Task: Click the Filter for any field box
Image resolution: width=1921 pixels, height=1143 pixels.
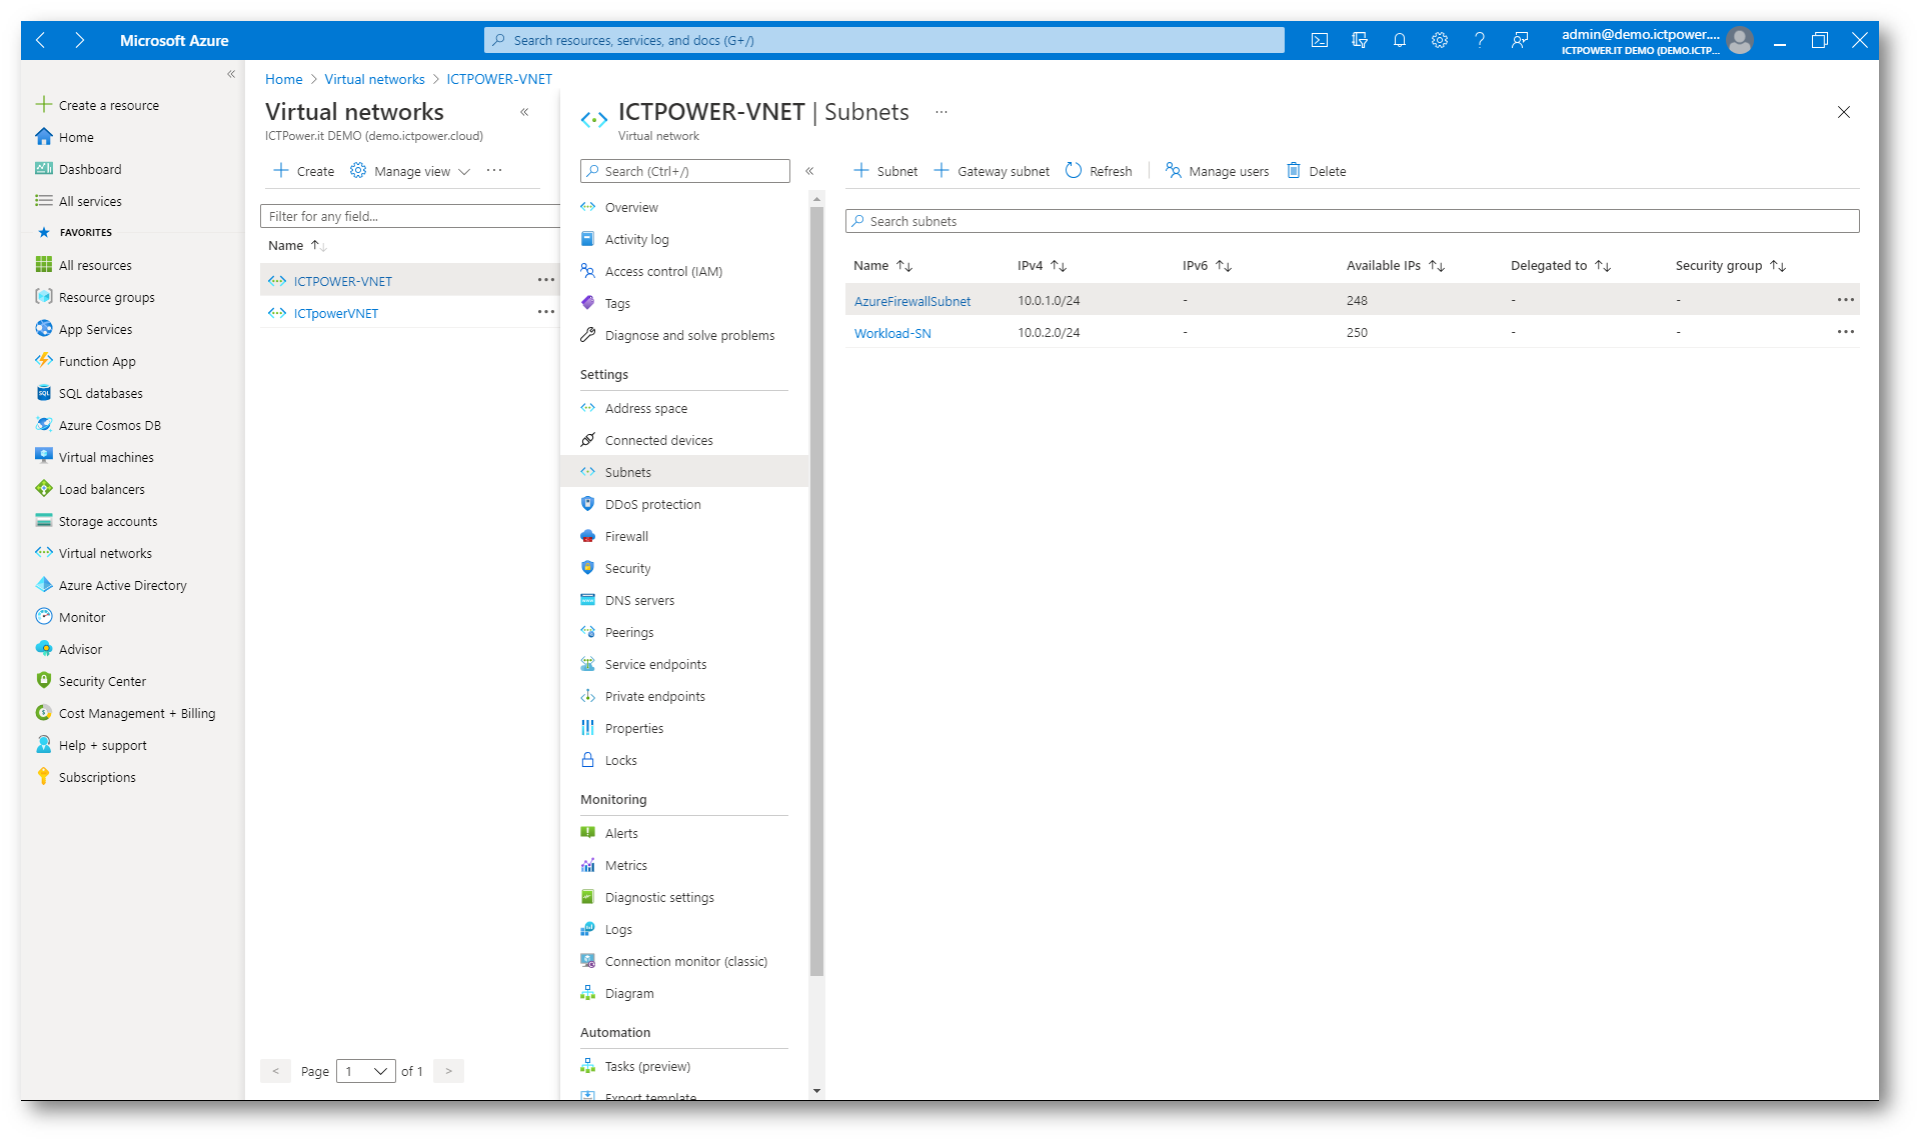Action: 409,216
